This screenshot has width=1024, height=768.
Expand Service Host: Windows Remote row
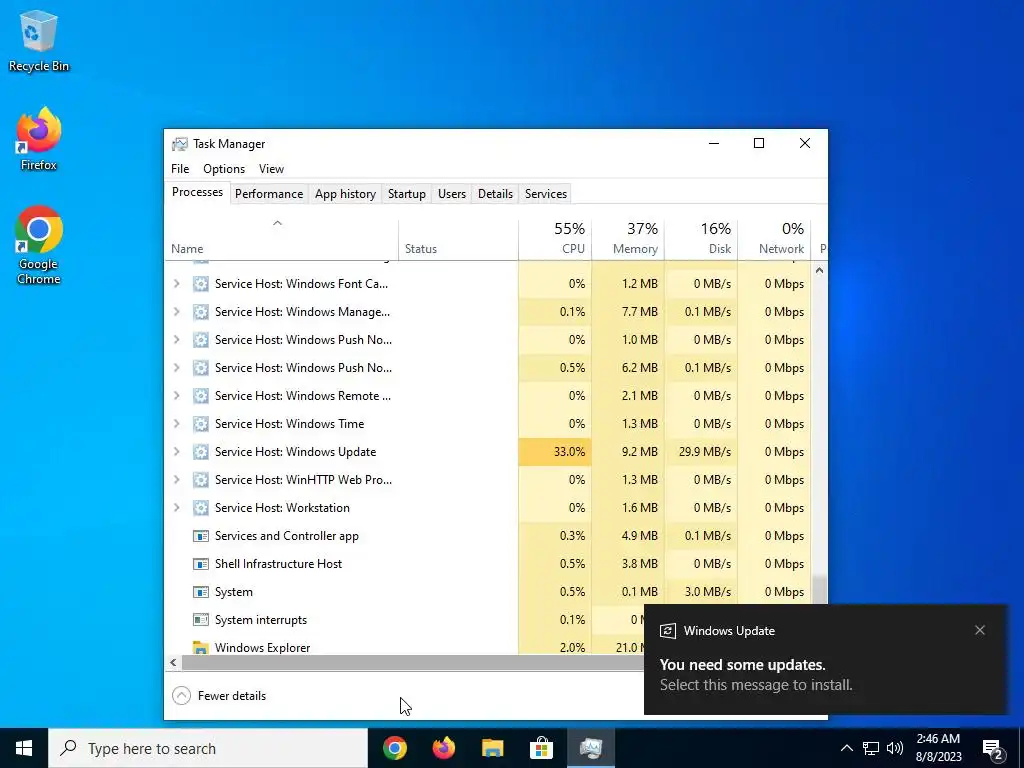(x=176, y=396)
